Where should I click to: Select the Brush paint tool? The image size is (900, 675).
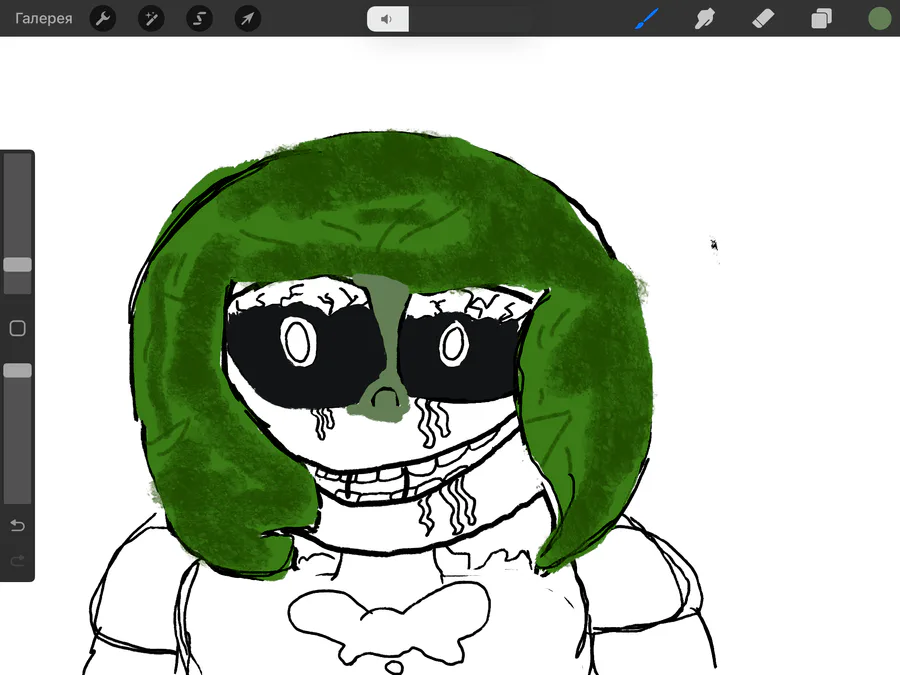point(647,19)
